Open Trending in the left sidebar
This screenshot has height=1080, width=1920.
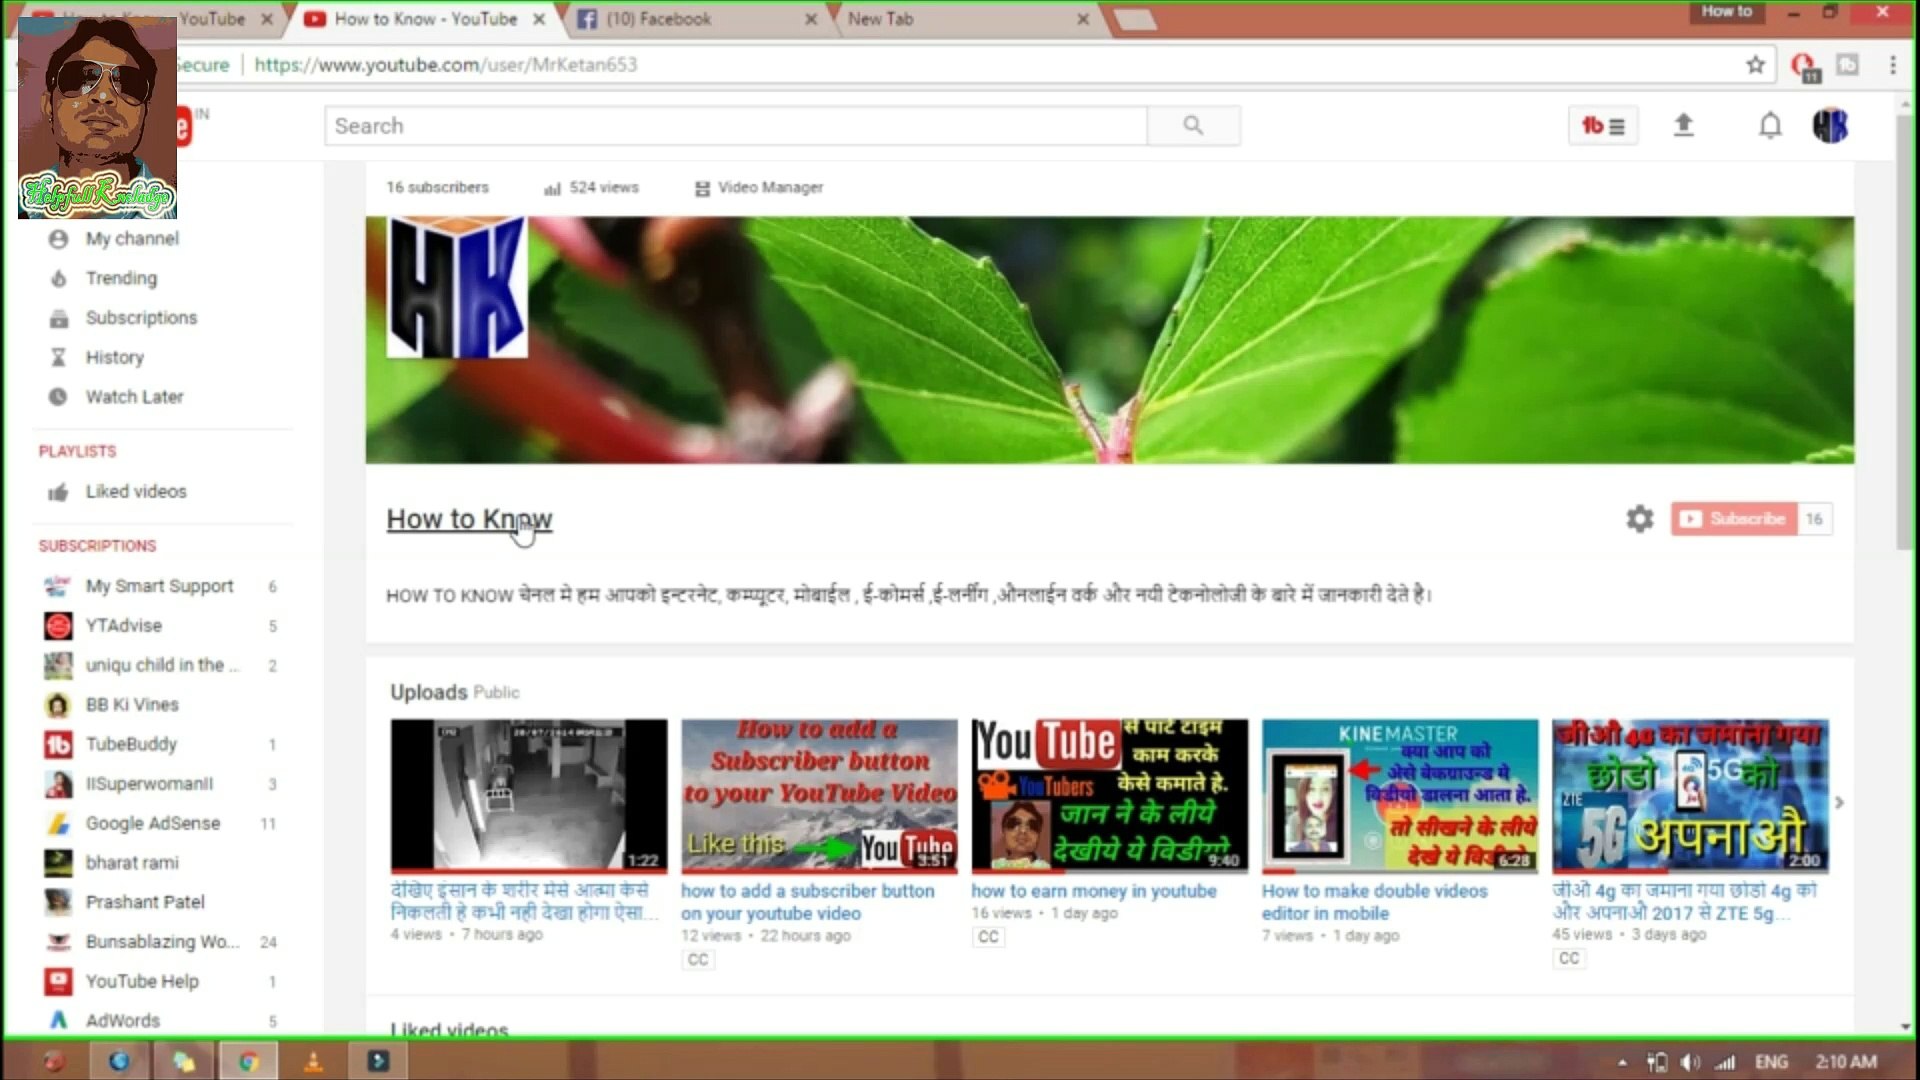click(120, 278)
